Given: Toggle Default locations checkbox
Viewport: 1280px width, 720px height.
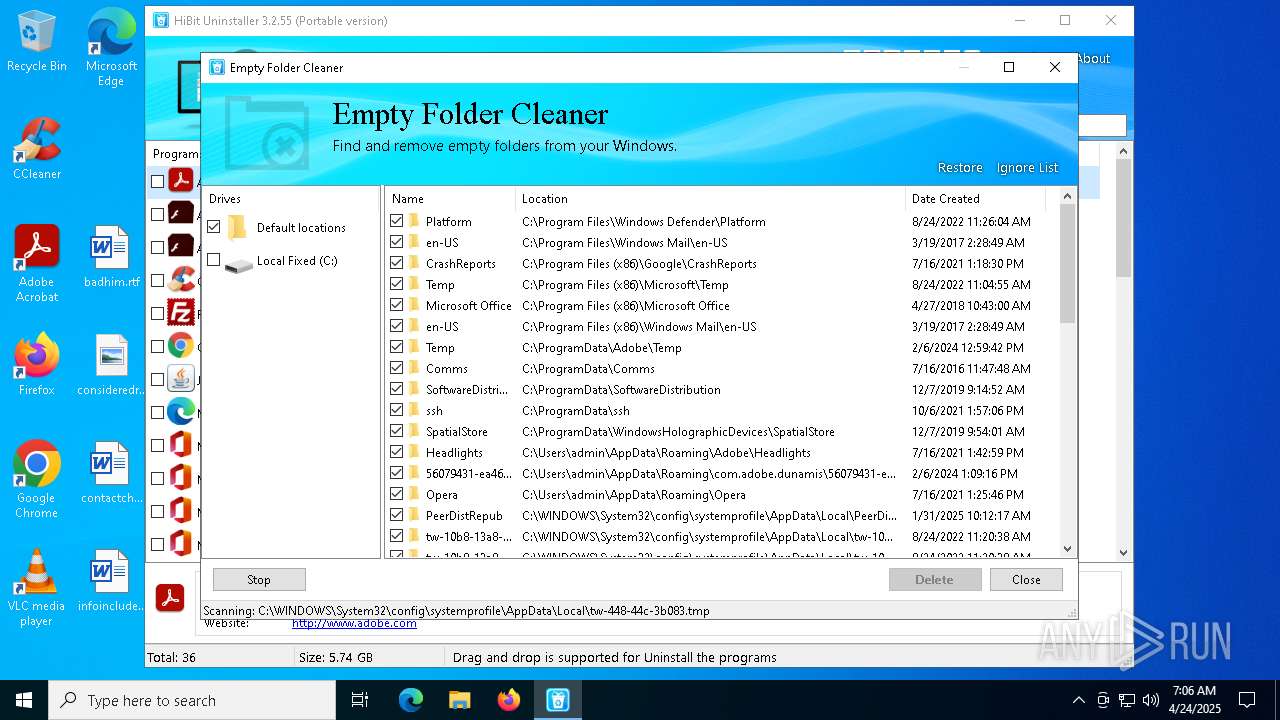Looking at the screenshot, I should pyautogui.click(x=213, y=227).
